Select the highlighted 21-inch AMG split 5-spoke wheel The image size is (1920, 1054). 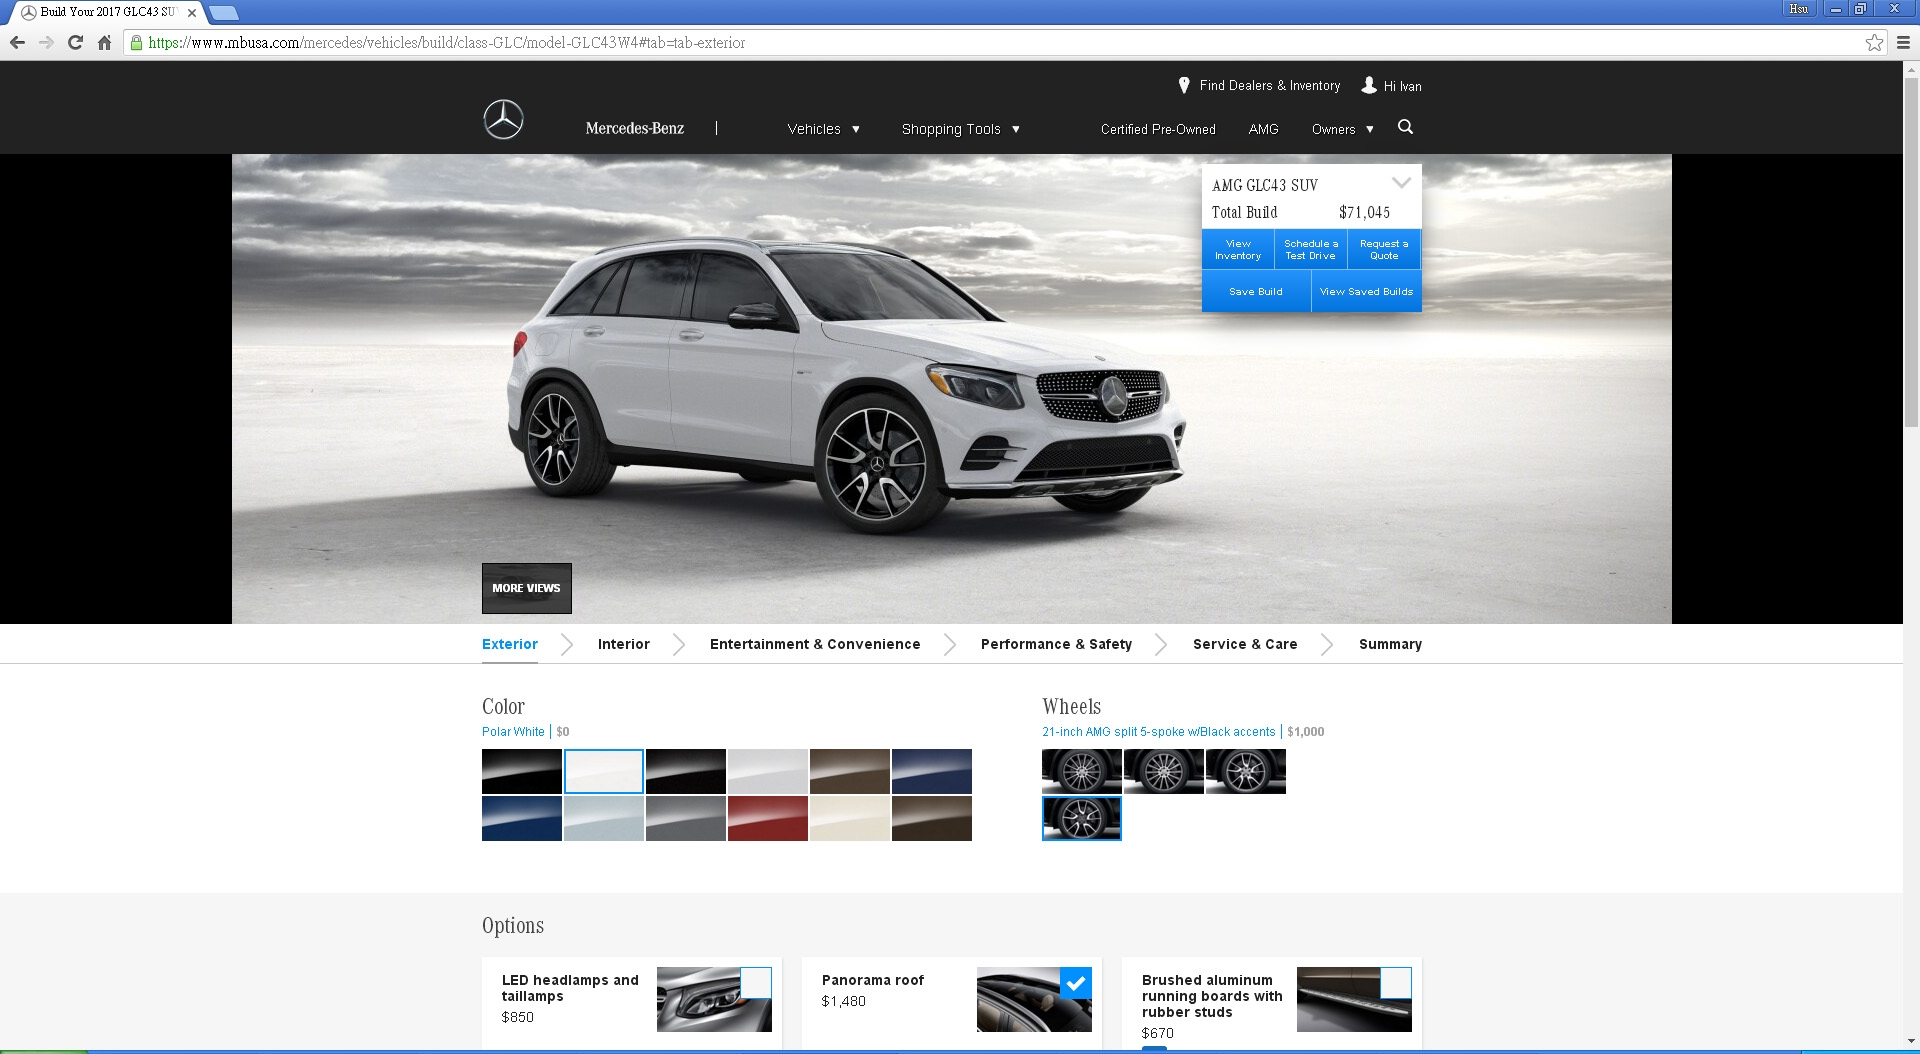coord(1082,818)
